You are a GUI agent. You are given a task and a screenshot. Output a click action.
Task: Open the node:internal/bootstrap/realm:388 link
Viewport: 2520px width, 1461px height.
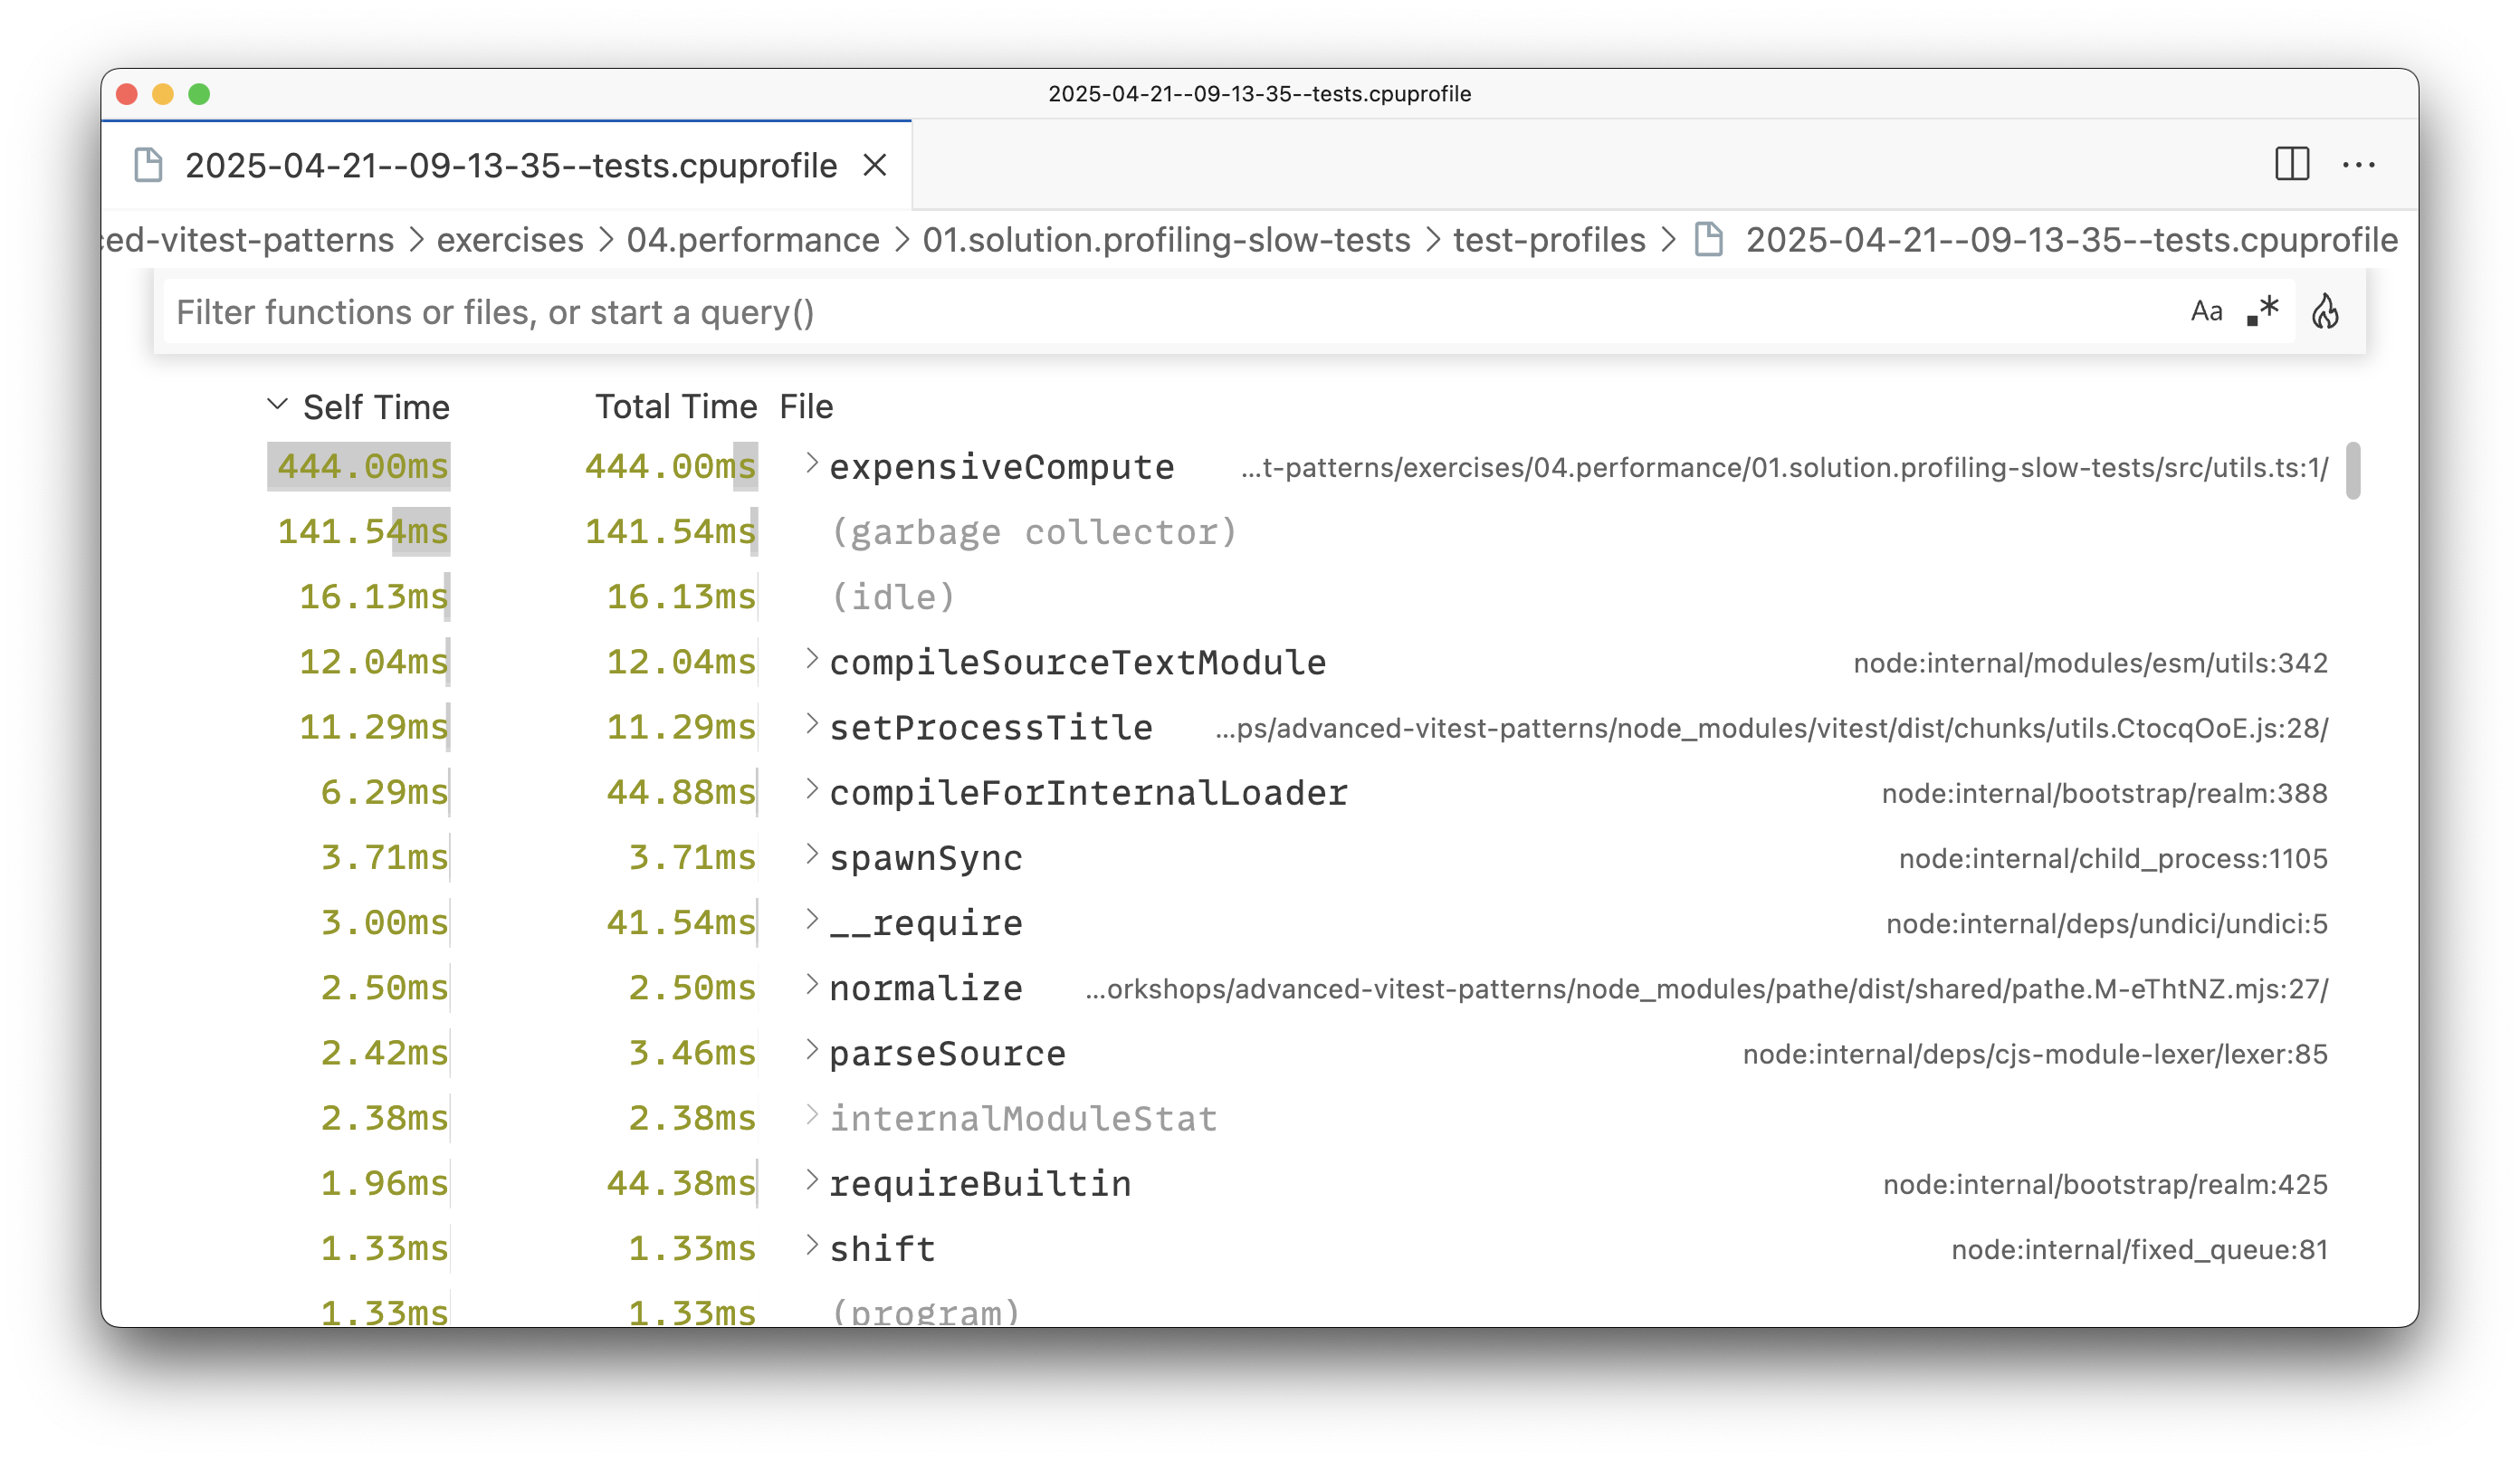[x=2104, y=793]
